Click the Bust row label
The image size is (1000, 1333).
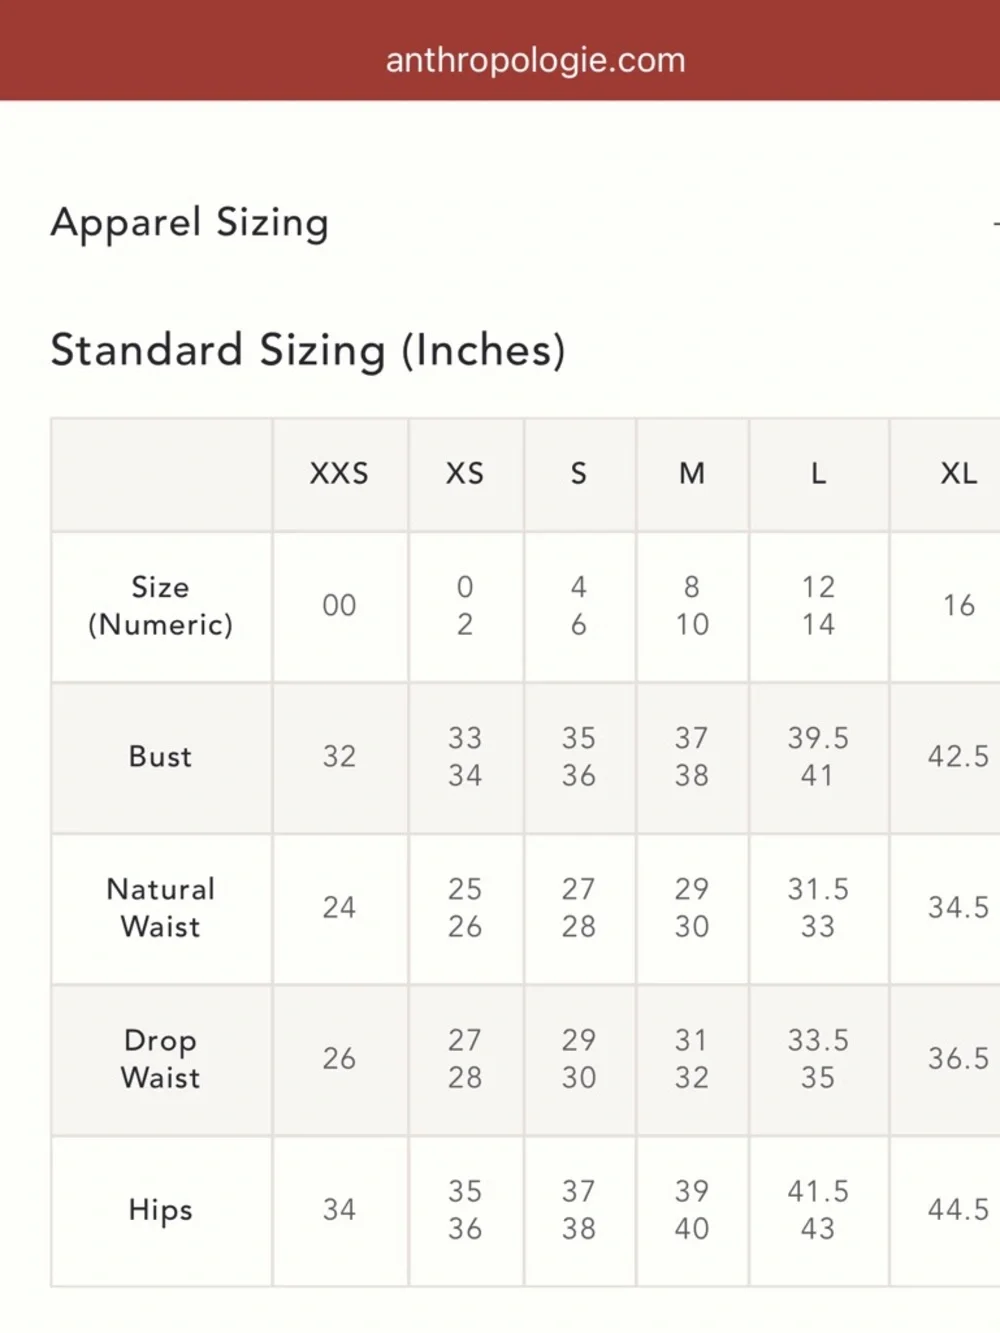(160, 757)
